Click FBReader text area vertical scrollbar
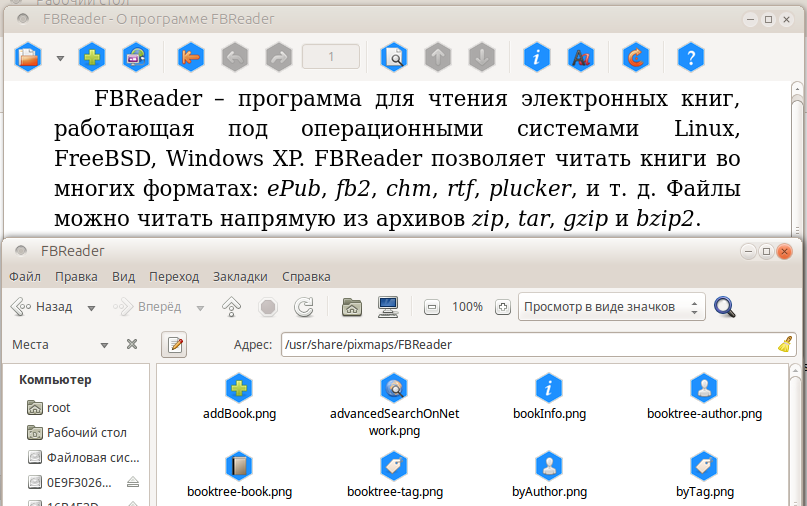The width and height of the screenshot is (807, 506). [x=797, y=160]
